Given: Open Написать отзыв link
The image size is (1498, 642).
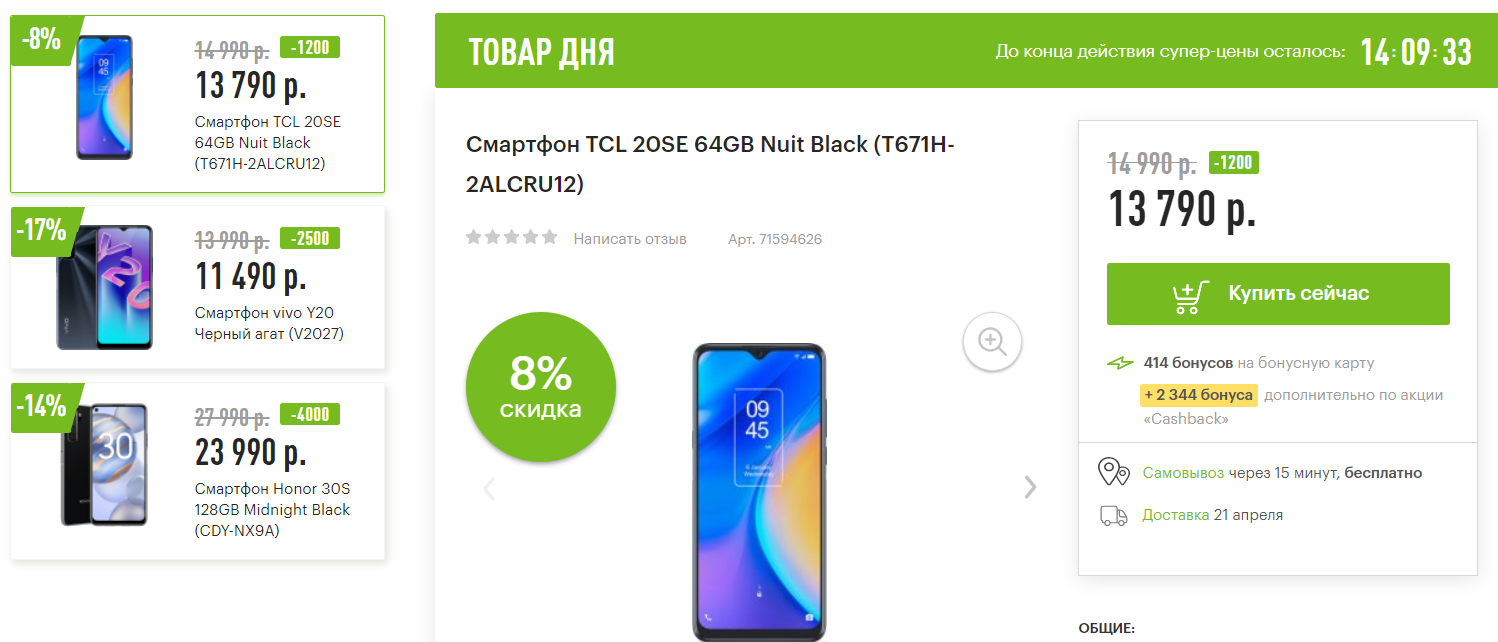Looking at the screenshot, I should coord(630,239).
